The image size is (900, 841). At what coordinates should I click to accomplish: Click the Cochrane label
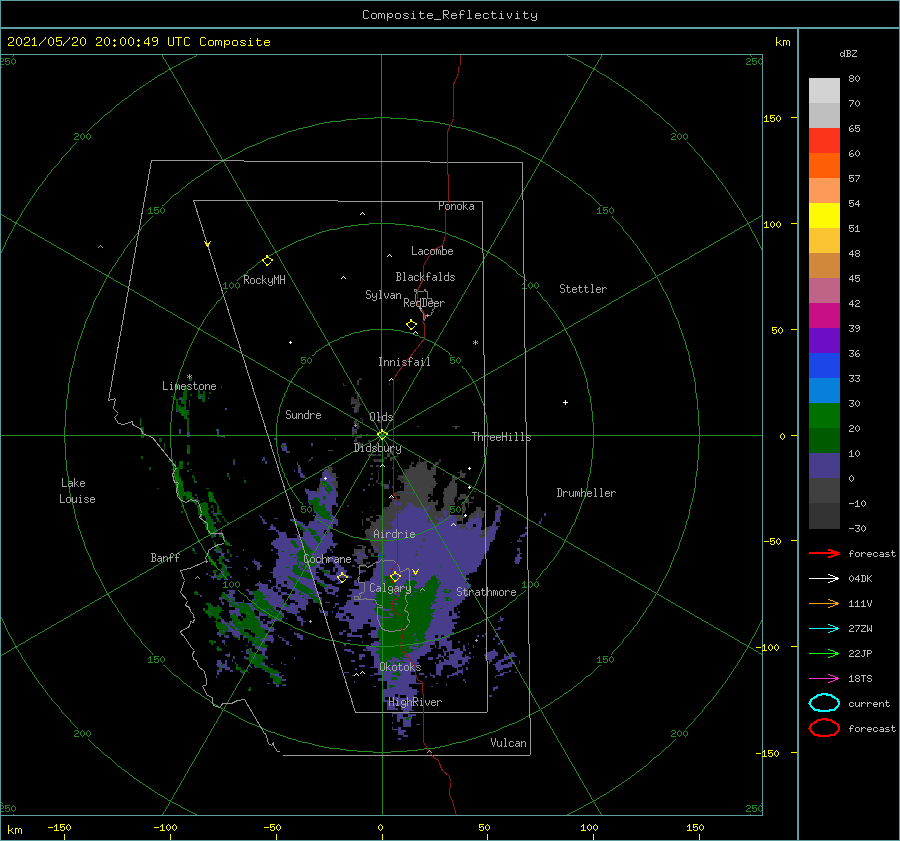point(327,559)
